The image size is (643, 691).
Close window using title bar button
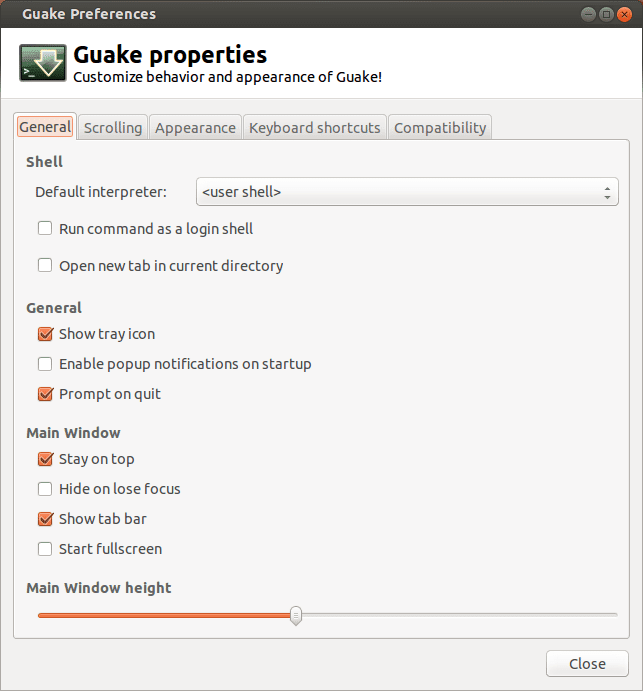pyautogui.click(x=624, y=15)
